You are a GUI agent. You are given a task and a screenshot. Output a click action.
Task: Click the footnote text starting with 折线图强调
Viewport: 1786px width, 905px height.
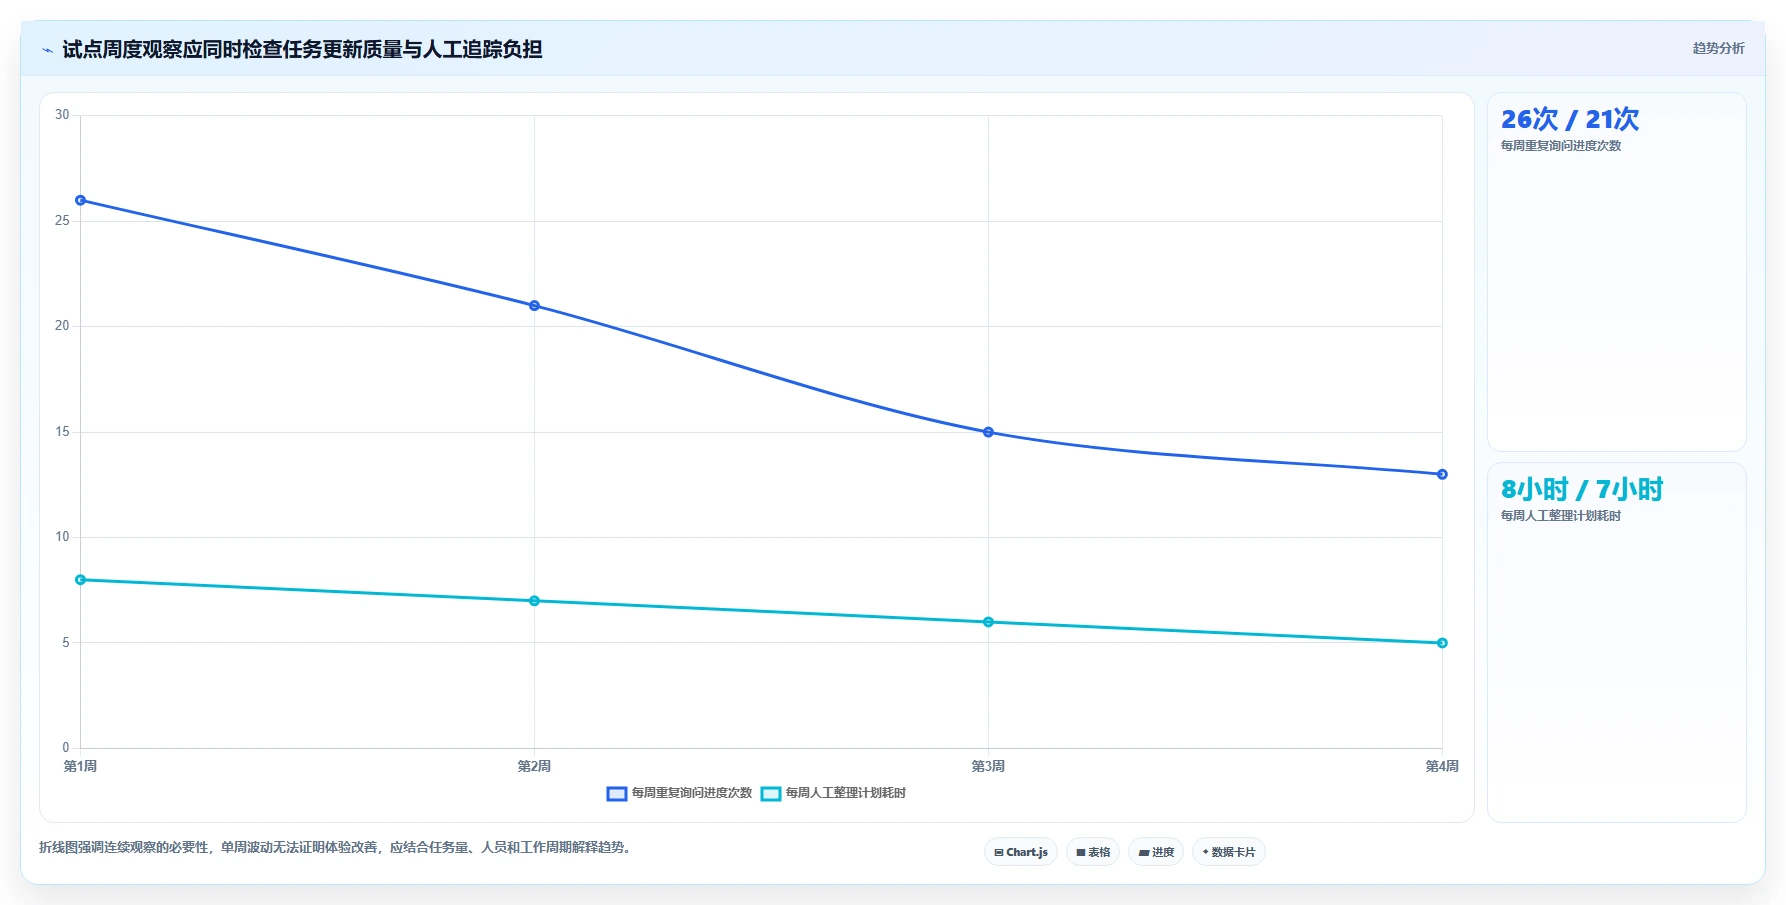(336, 847)
